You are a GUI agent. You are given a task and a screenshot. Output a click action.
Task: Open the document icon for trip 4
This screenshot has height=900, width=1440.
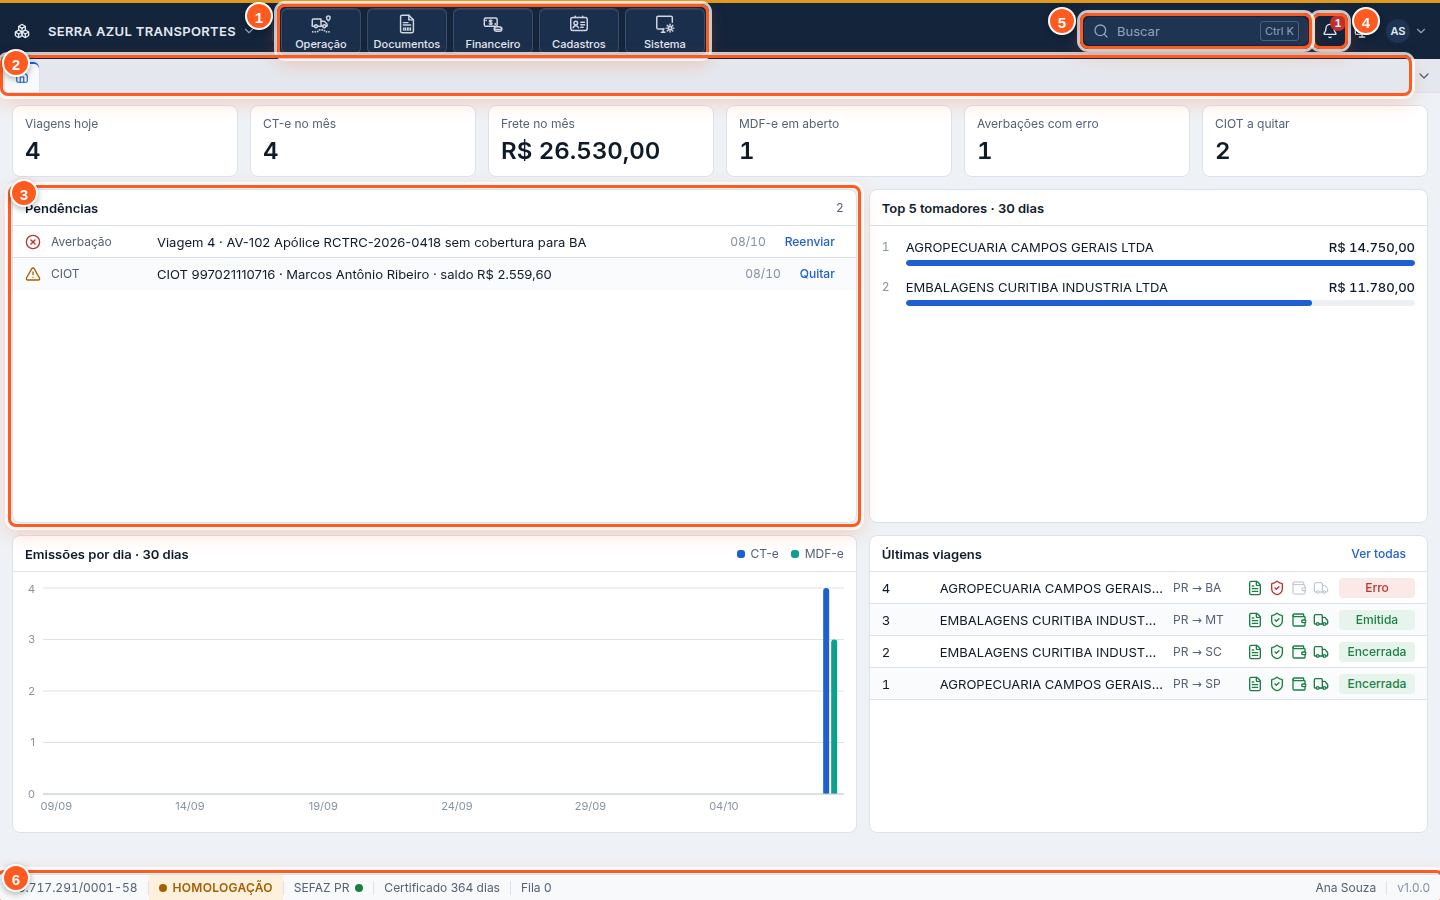1255,588
